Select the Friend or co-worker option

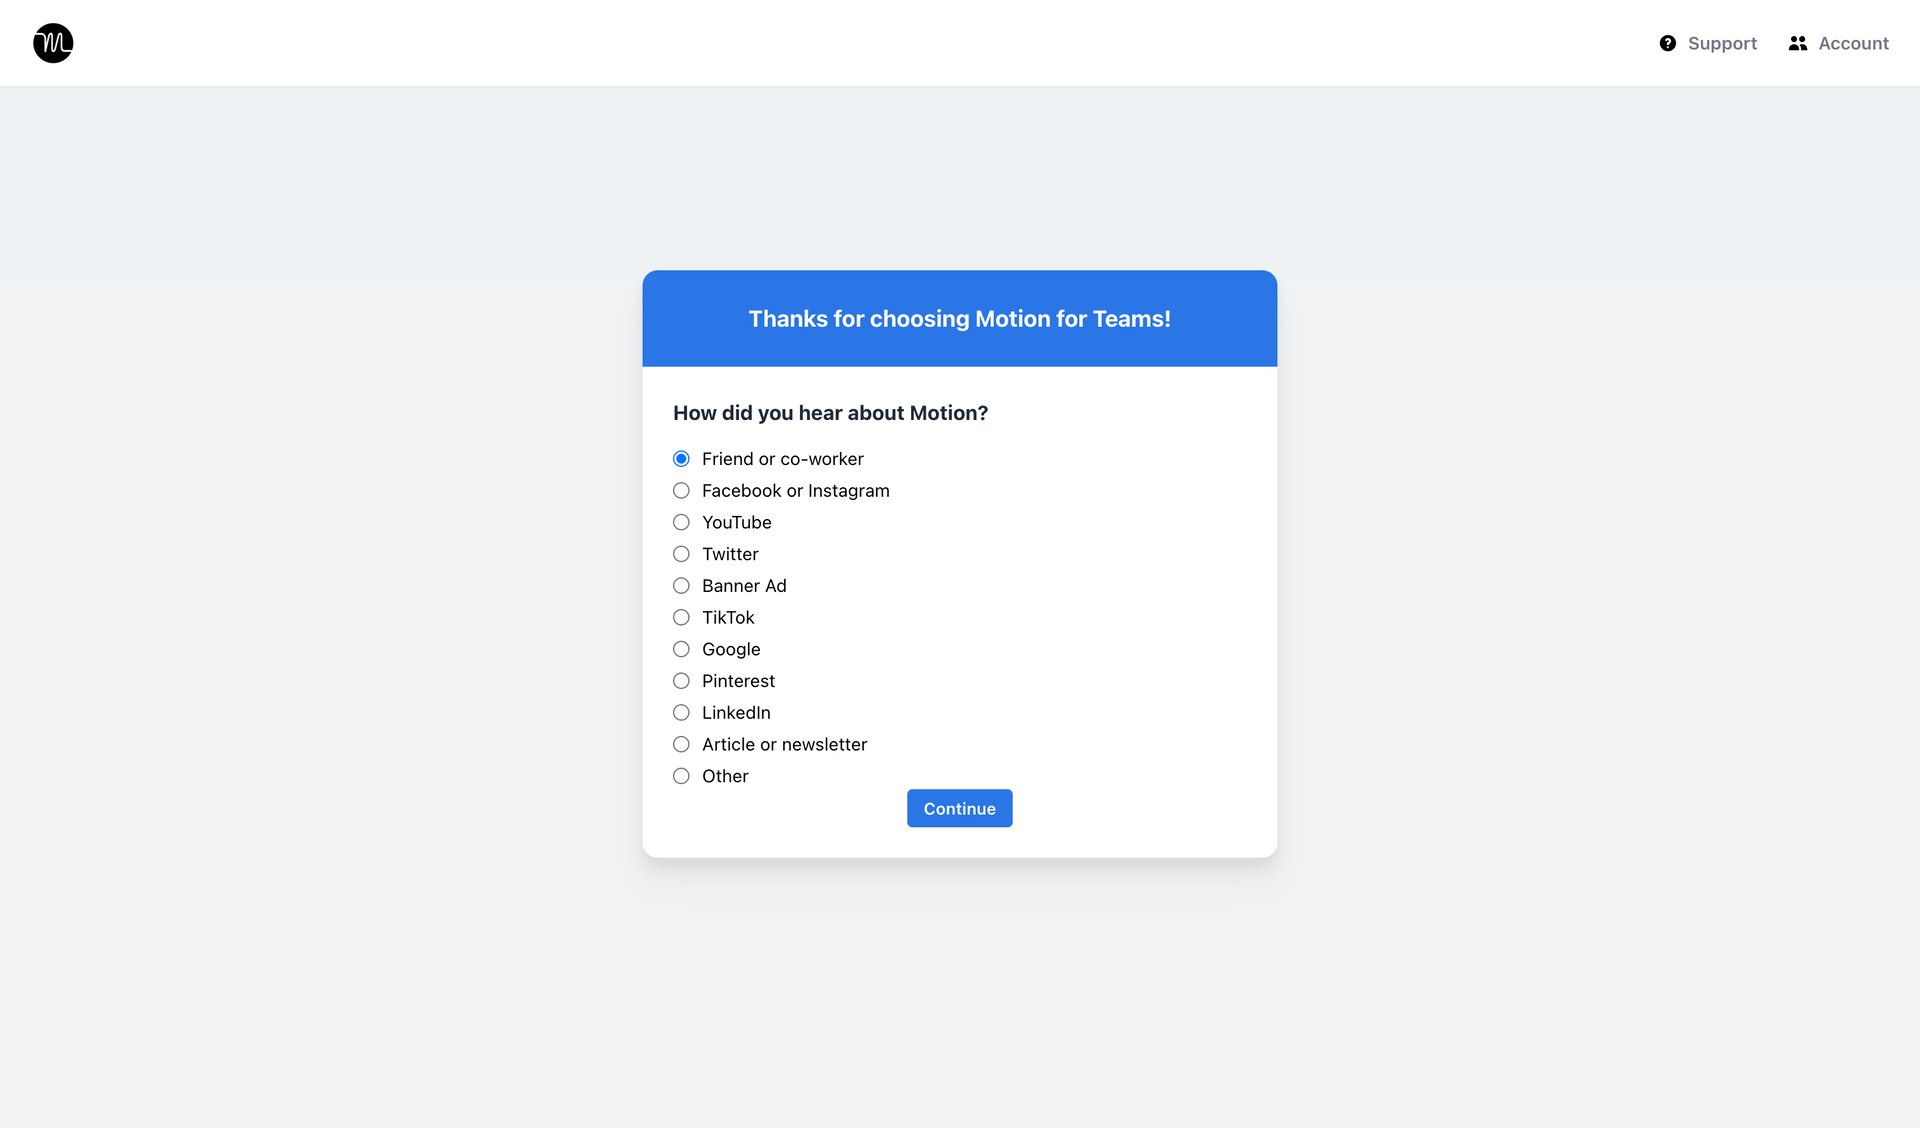click(681, 458)
